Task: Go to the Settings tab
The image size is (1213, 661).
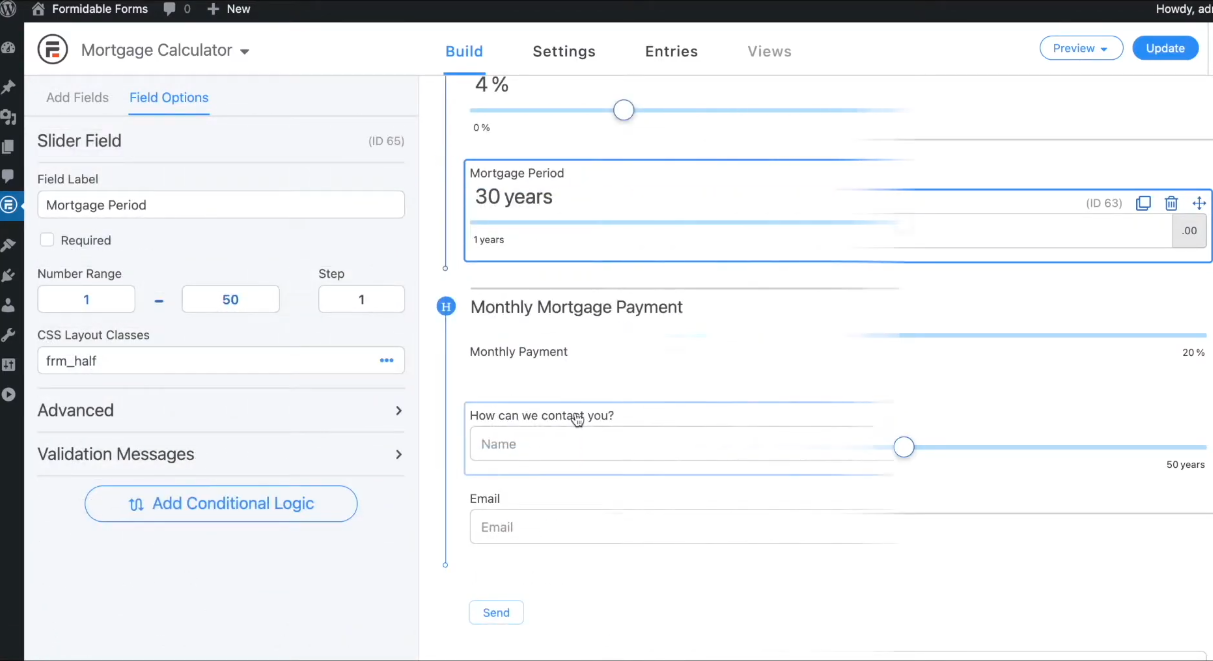Action: tap(564, 51)
